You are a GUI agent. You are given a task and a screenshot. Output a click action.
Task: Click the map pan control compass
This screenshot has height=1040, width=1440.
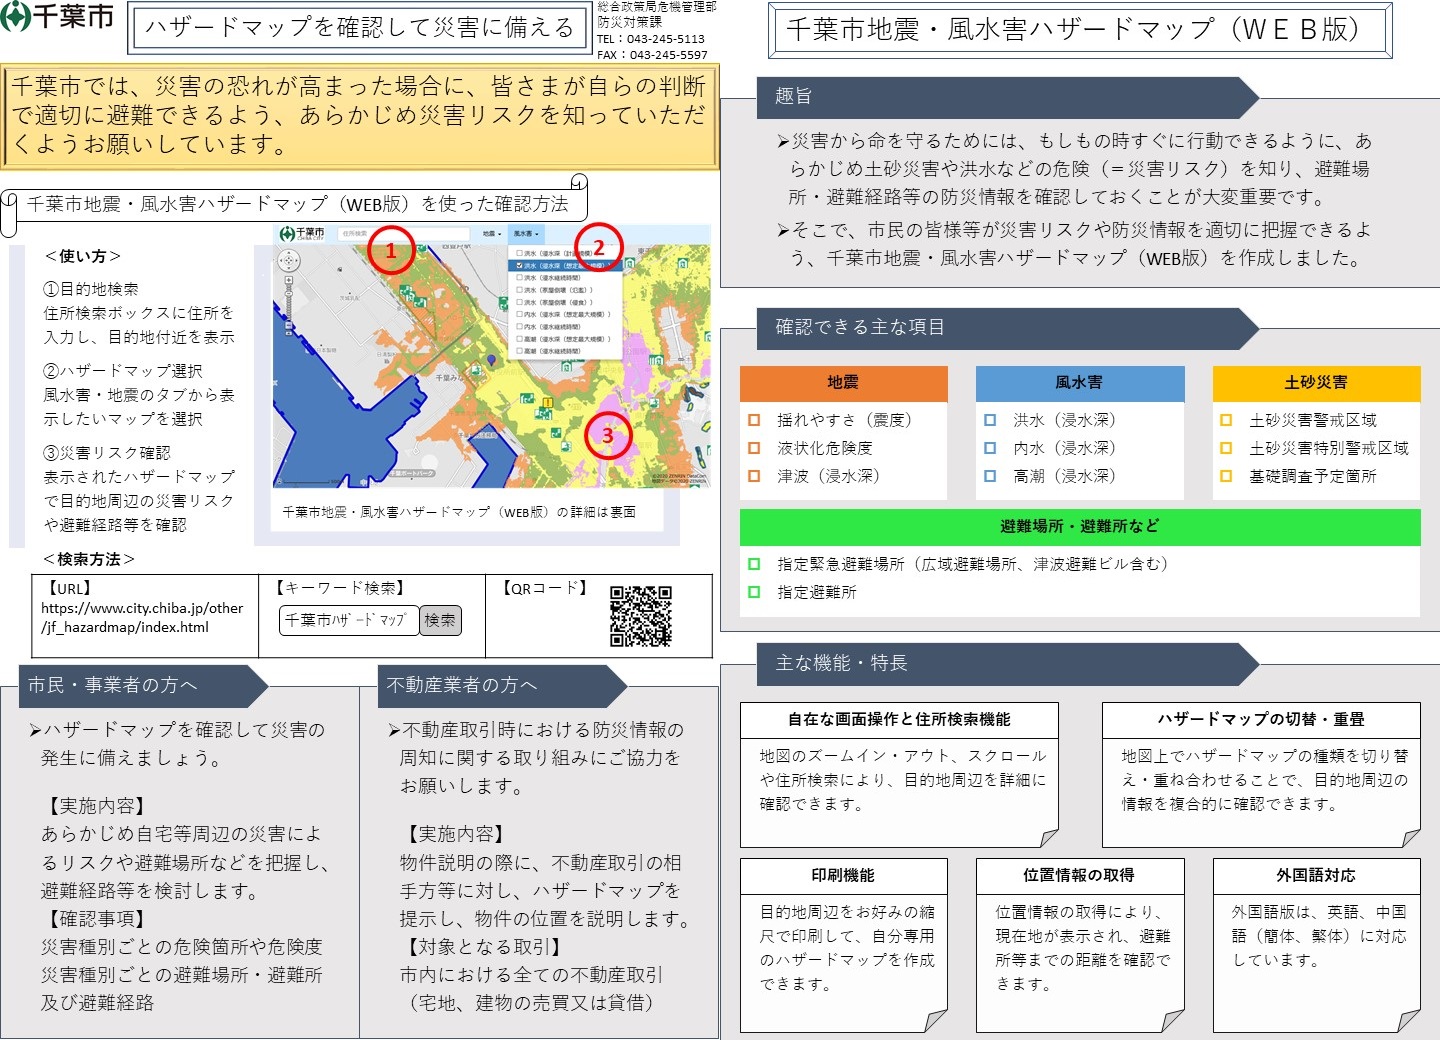pos(288,262)
